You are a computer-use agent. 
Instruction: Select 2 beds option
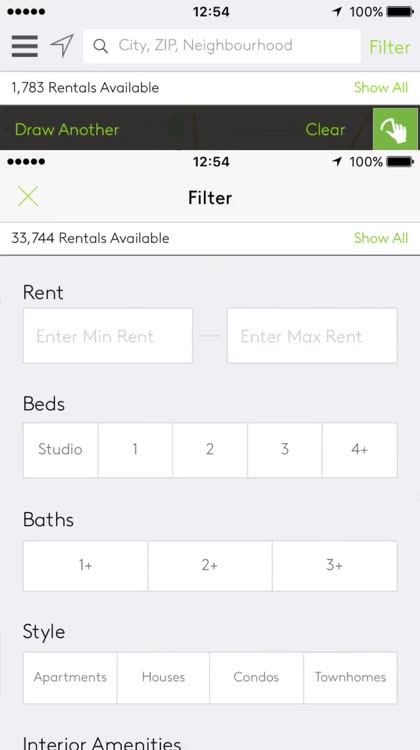pyautogui.click(x=210, y=450)
